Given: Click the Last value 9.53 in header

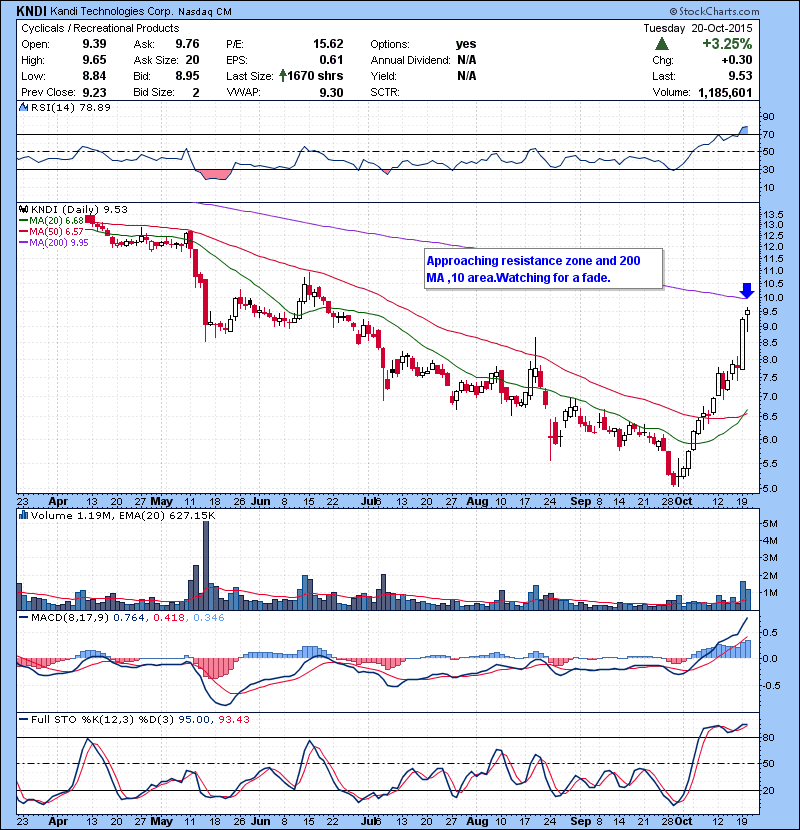Looking at the screenshot, I should click(740, 76).
